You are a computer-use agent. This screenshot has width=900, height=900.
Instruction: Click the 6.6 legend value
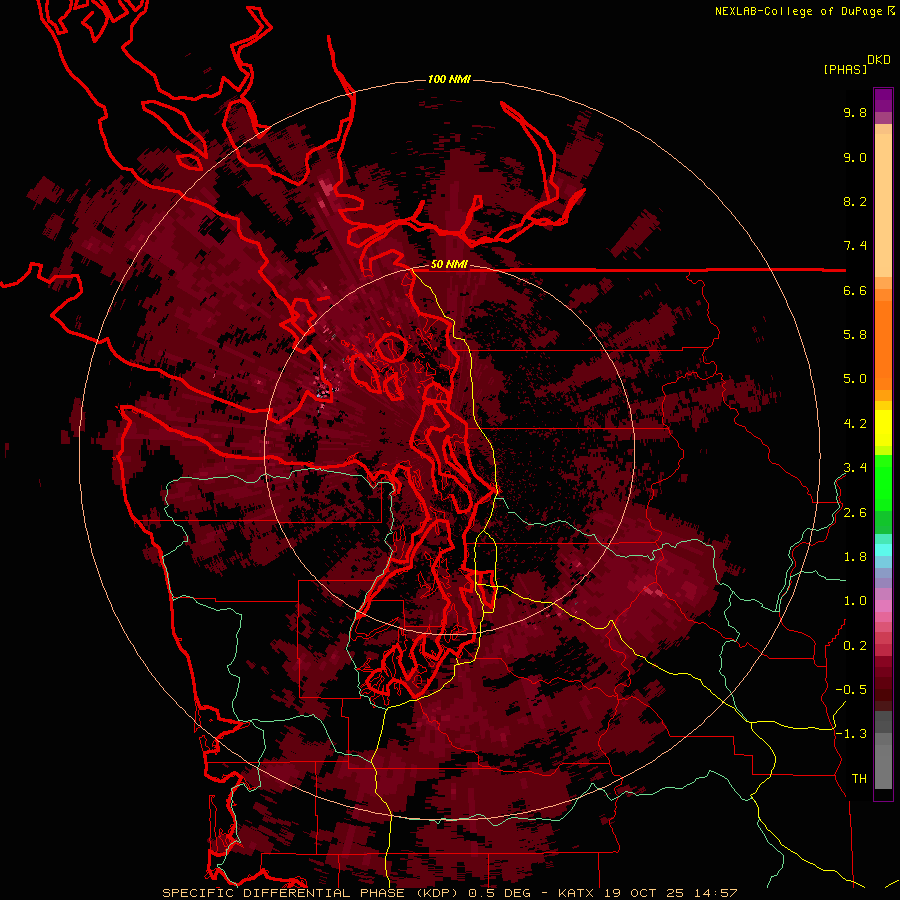point(855,290)
